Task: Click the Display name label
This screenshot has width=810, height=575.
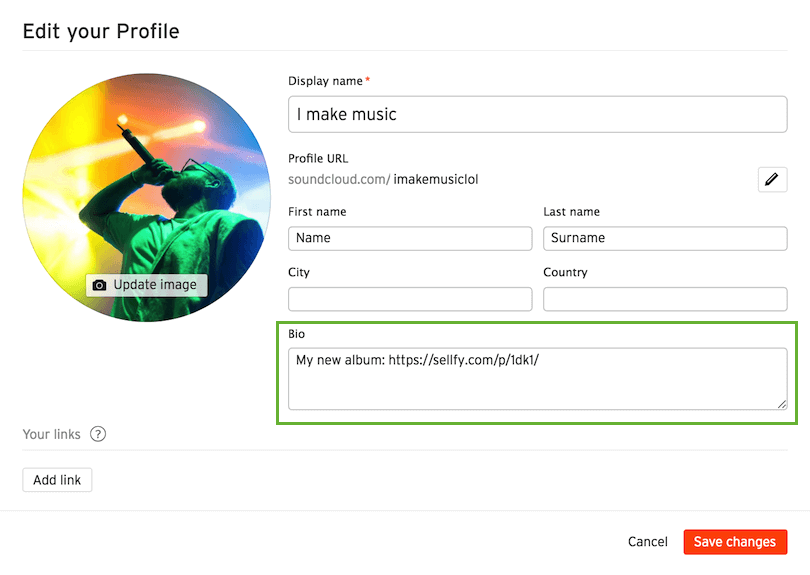Action: click(326, 81)
